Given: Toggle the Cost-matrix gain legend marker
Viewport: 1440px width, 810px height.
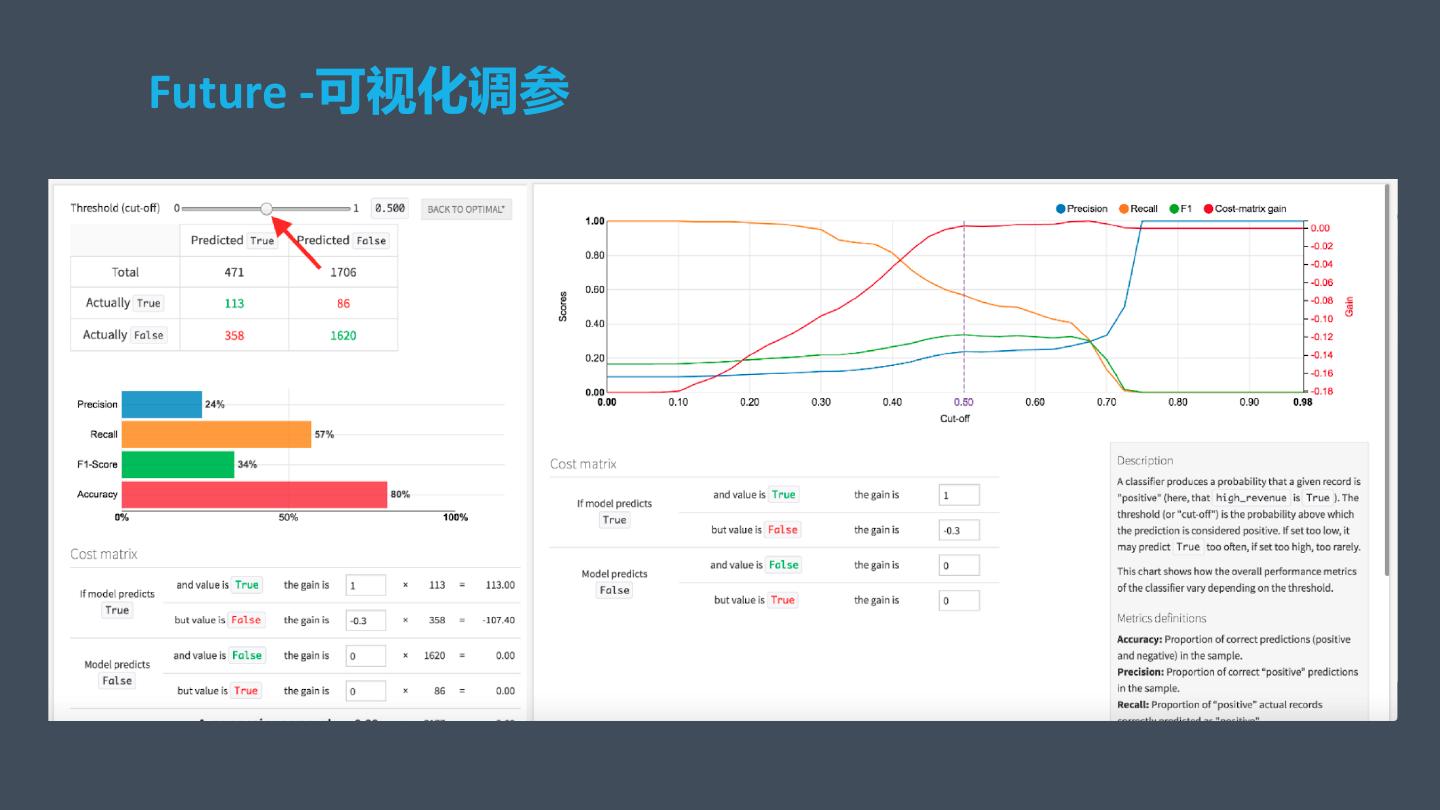Looking at the screenshot, I should click(x=1208, y=209).
